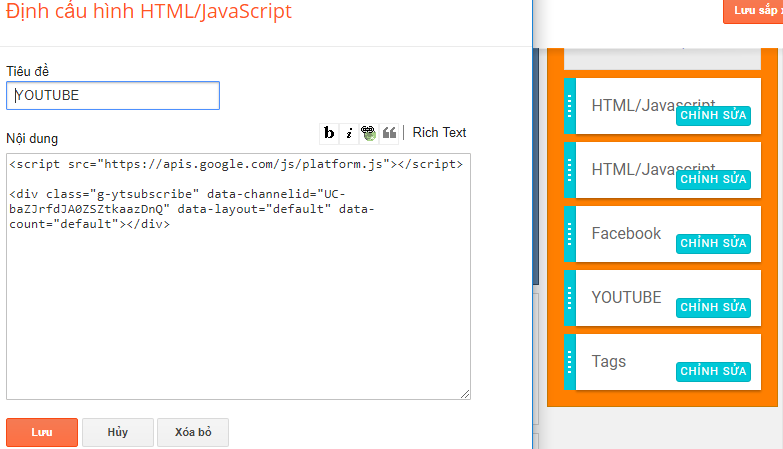783x449 pixels.
Task: Insert blockquote using the quote icon
Action: 389,133
